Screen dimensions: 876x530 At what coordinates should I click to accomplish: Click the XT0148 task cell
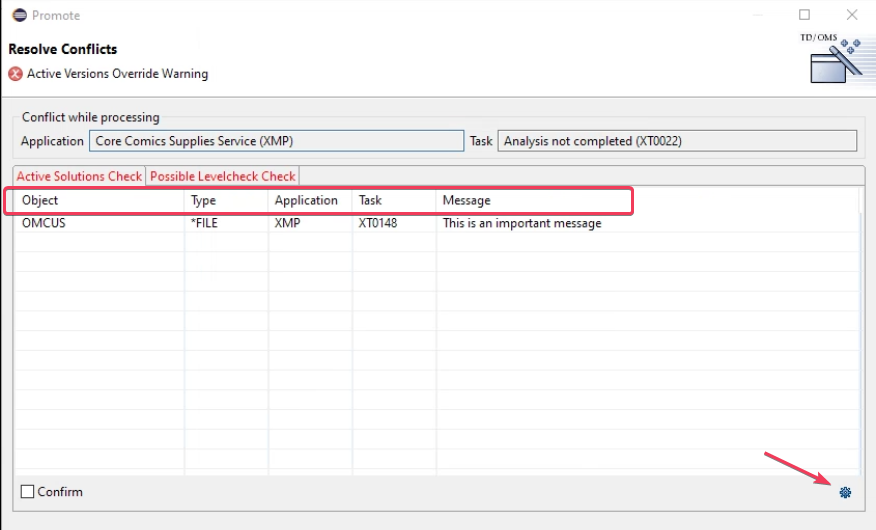378,224
